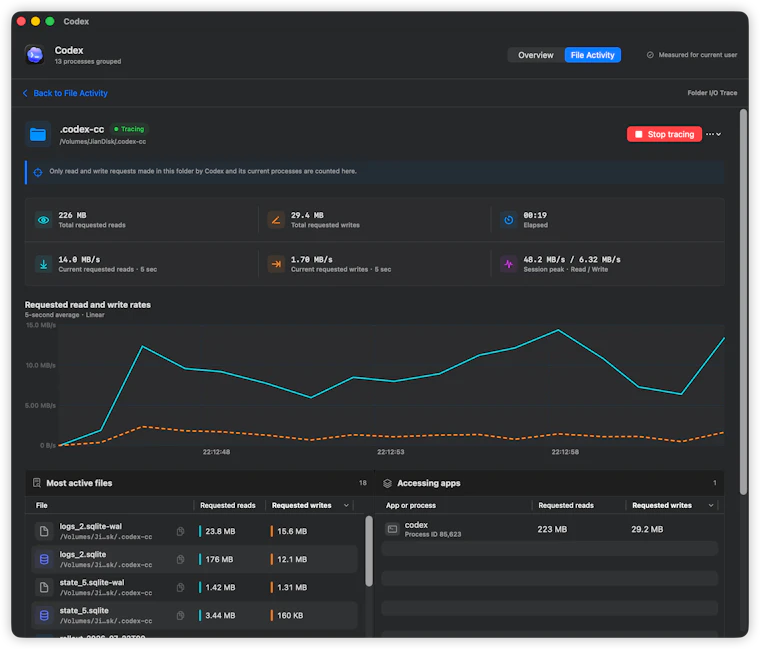Click the main window vertical scrollbar
This screenshot has height=649, width=760.
pyautogui.click(x=743, y=301)
